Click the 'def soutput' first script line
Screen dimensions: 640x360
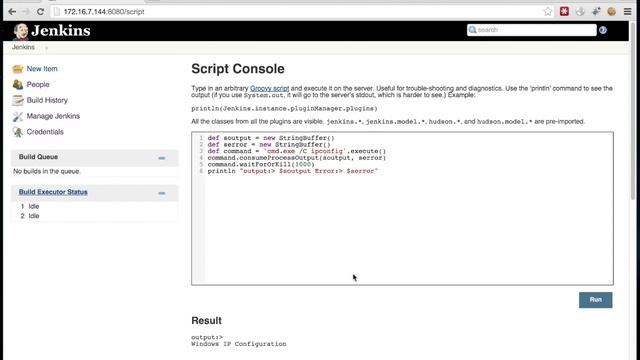point(271,138)
